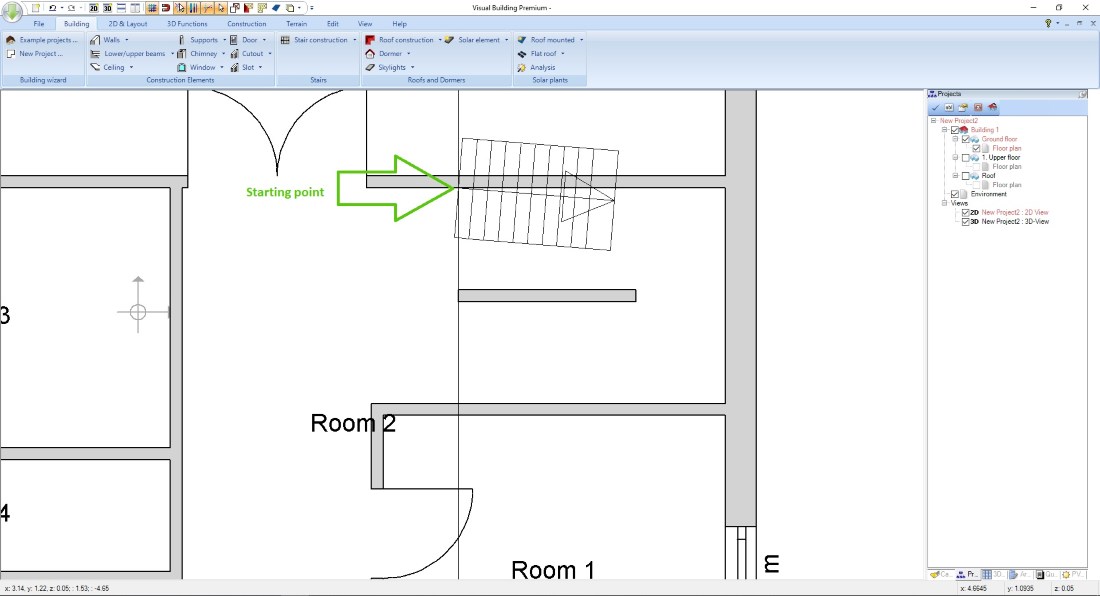The width and height of the screenshot is (1100, 596).
Task: Click the green application menu orb
Action: [13, 12]
